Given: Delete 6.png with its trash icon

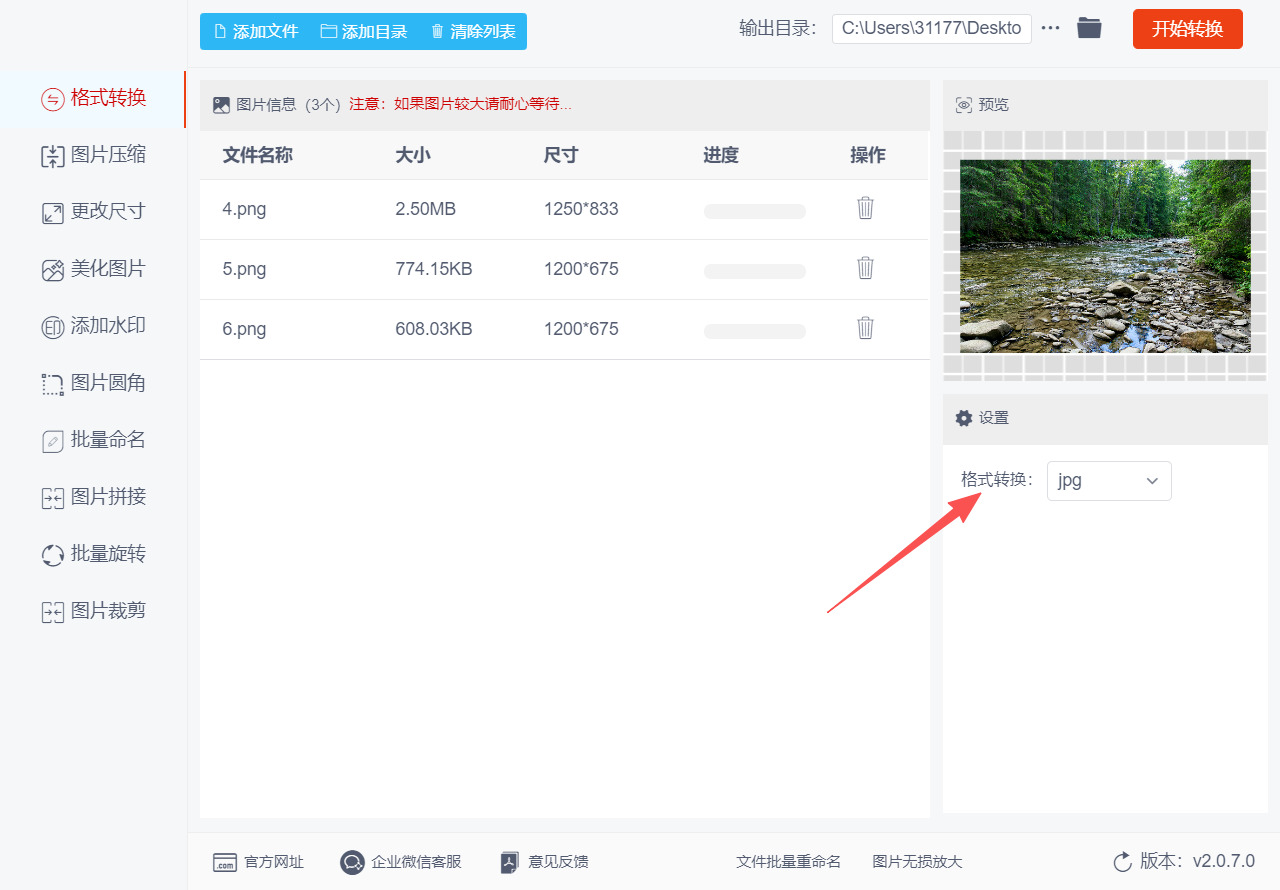Looking at the screenshot, I should pyautogui.click(x=866, y=328).
